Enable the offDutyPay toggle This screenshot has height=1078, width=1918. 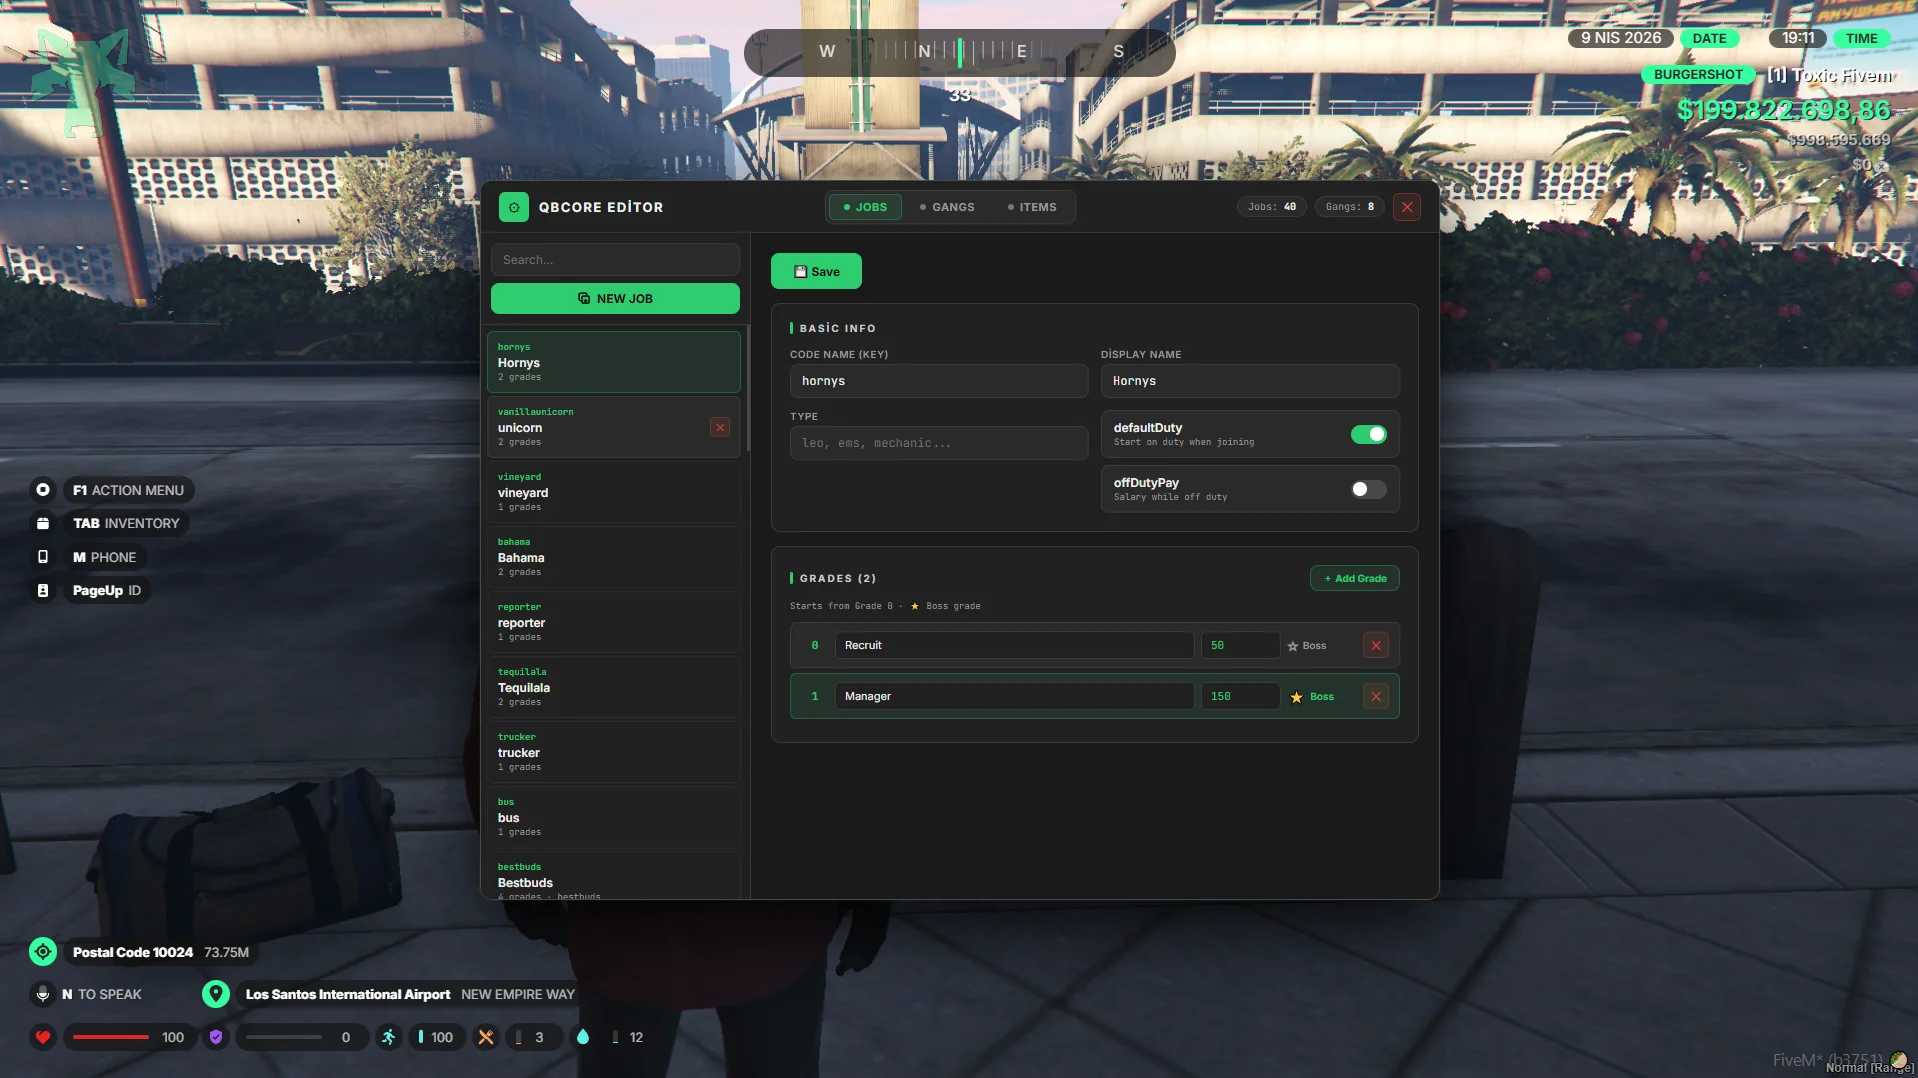click(1368, 490)
